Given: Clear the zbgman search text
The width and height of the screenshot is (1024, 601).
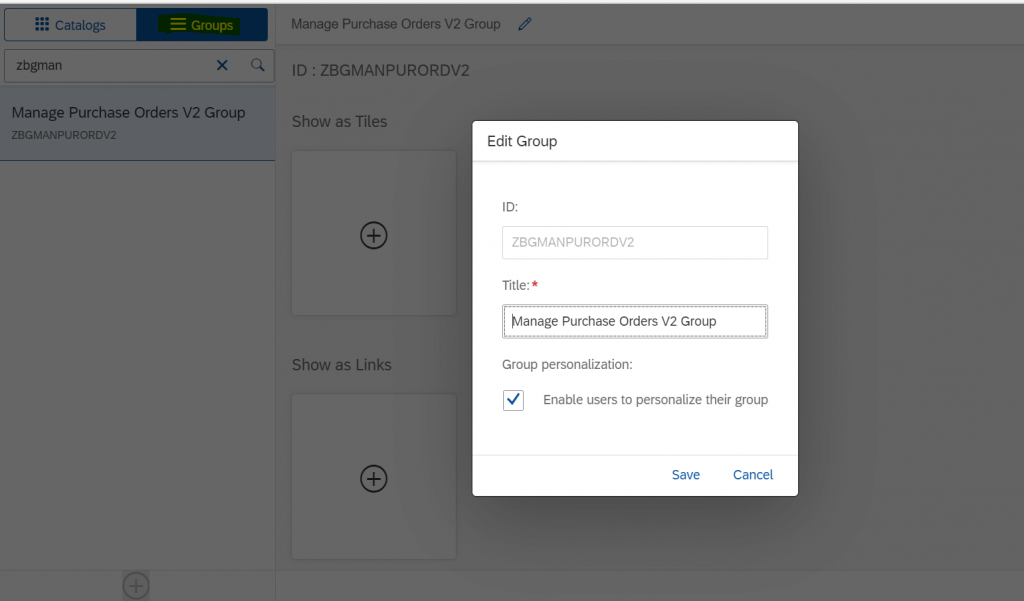Looking at the screenshot, I should [222, 65].
